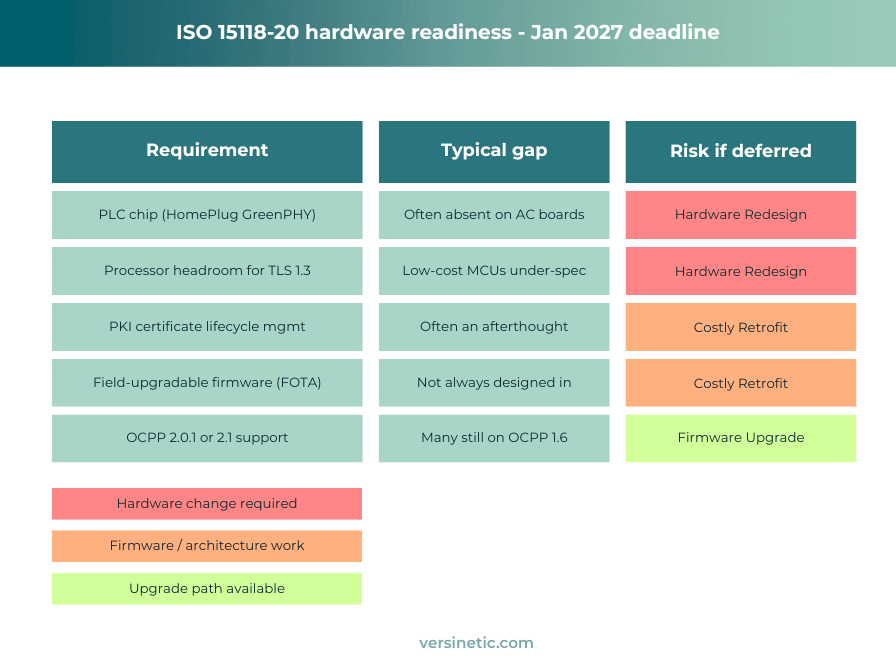Image resolution: width=896 pixels, height=672 pixels.
Task: Select the OCPP 2.0.1 or 2.1 support cell
Action: [x=207, y=437]
